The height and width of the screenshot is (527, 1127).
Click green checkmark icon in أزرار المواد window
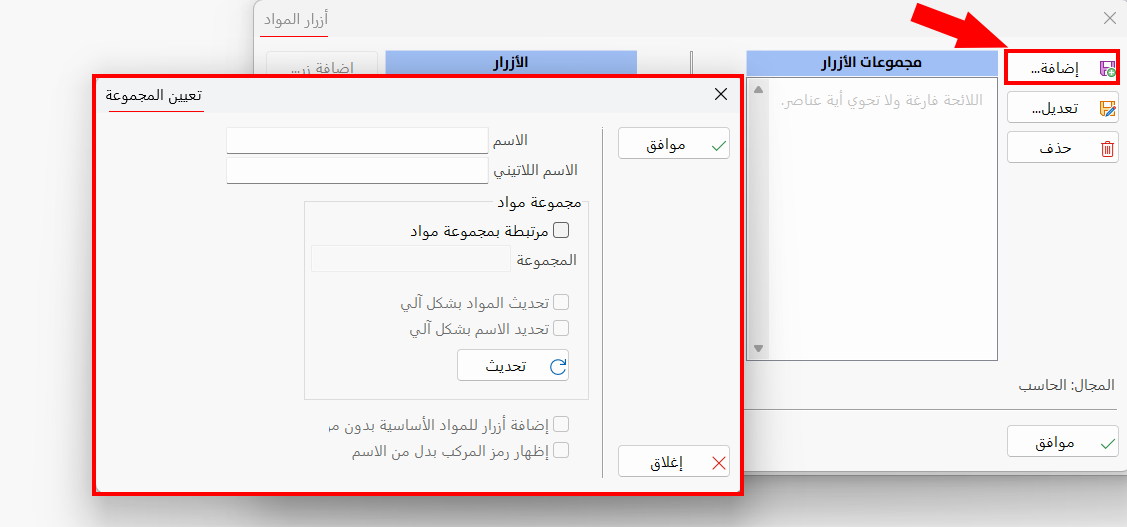point(1108,443)
